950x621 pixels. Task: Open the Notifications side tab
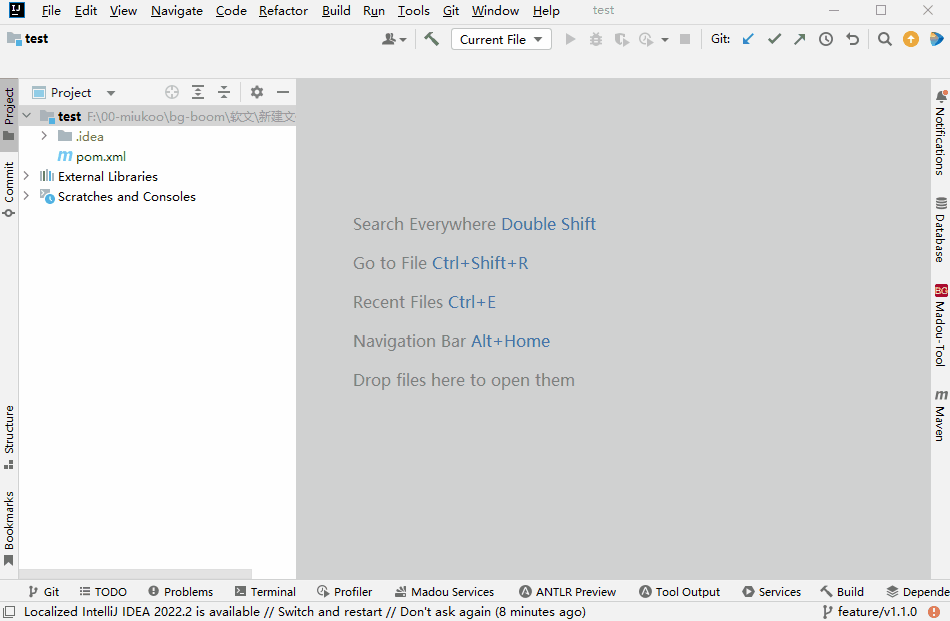[x=940, y=132]
